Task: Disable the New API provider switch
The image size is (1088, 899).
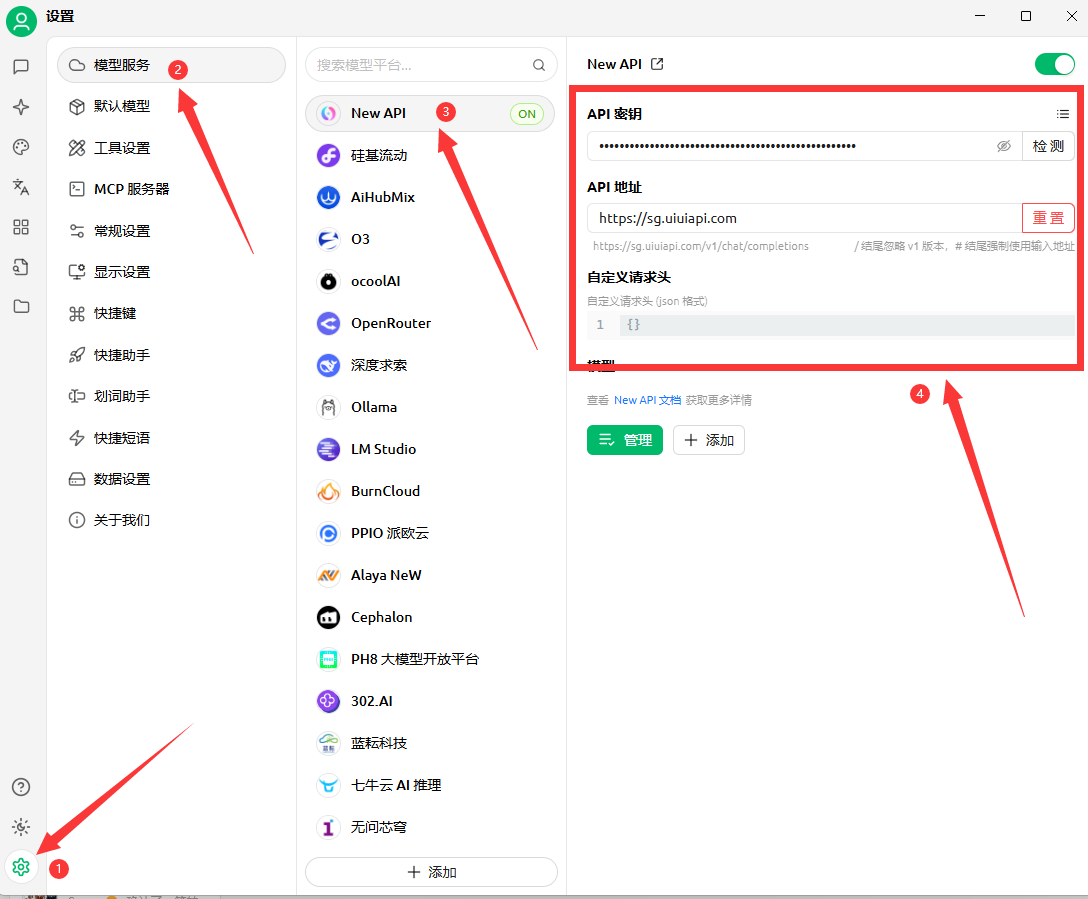Action: coord(1054,65)
